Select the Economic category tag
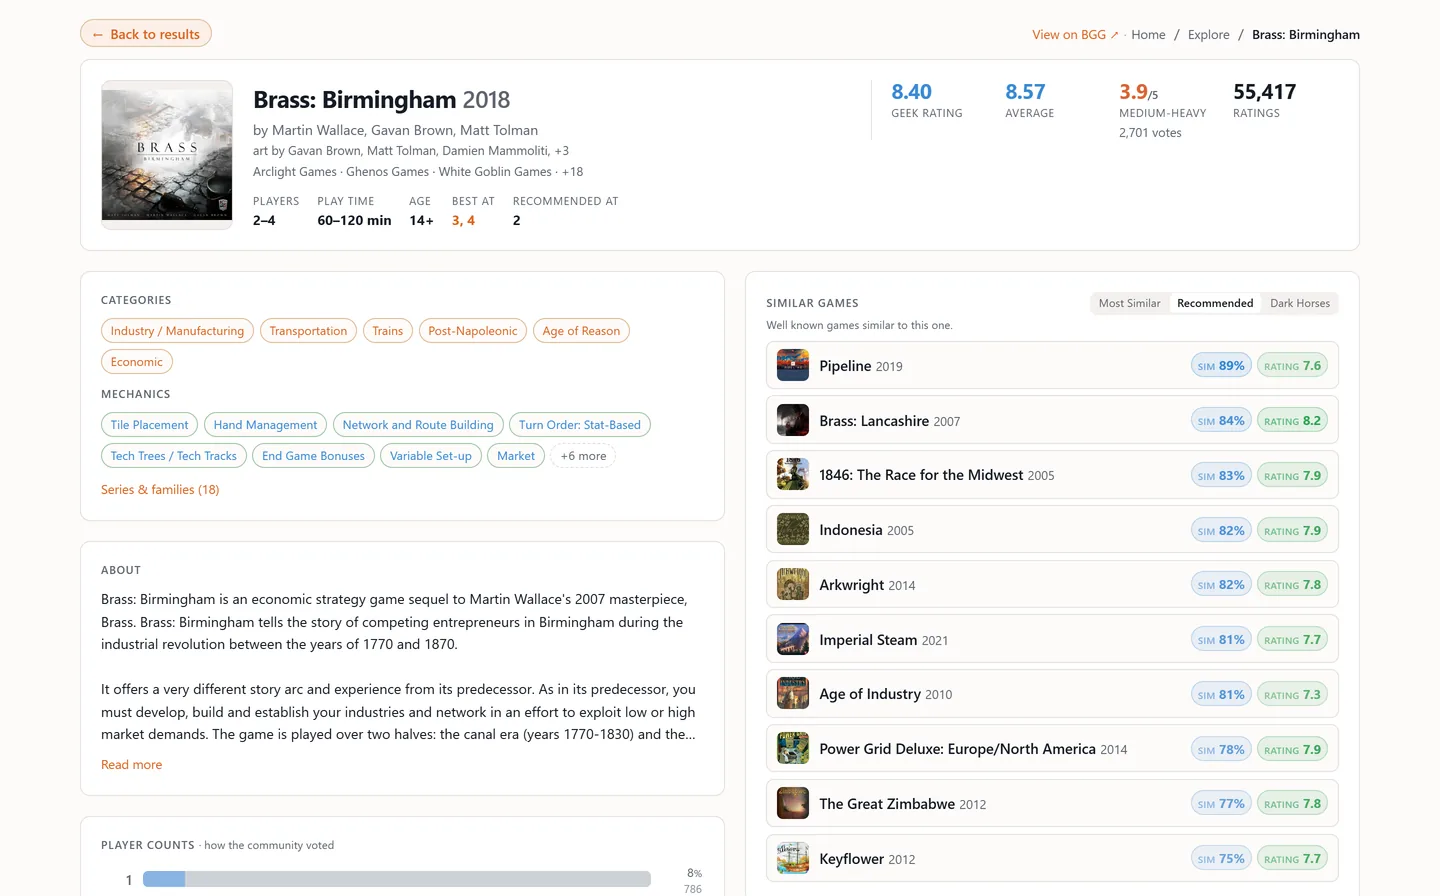The width and height of the screenshot is (1440, 896). [137, 362]
